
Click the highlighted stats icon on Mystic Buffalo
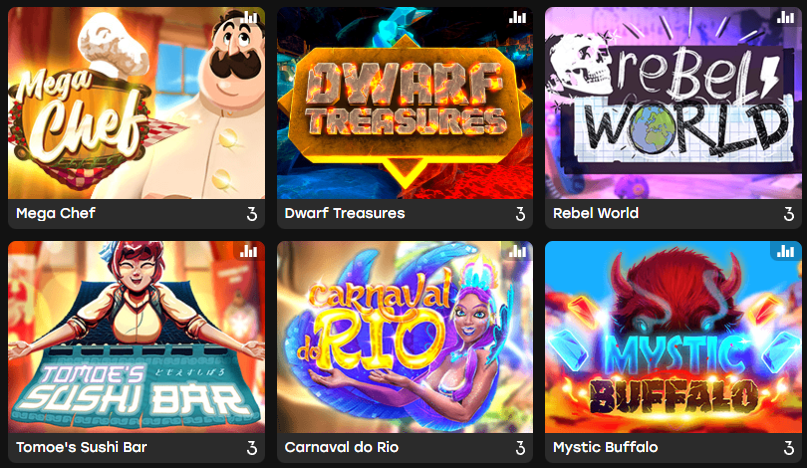pyautogui.click(x=785, y=251)
